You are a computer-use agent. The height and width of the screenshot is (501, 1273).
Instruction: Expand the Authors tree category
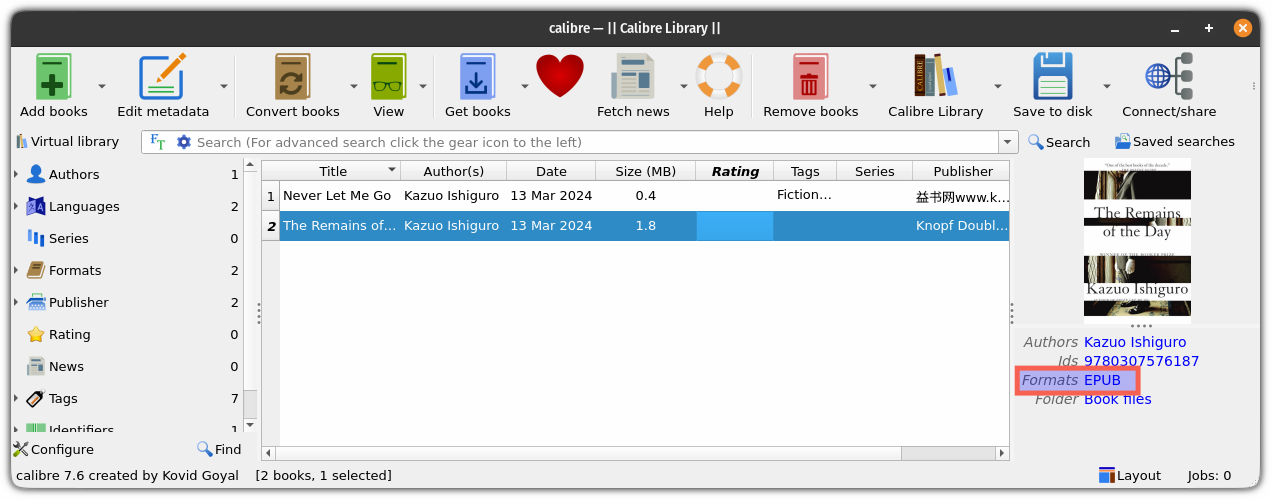(x=16, y=175)
